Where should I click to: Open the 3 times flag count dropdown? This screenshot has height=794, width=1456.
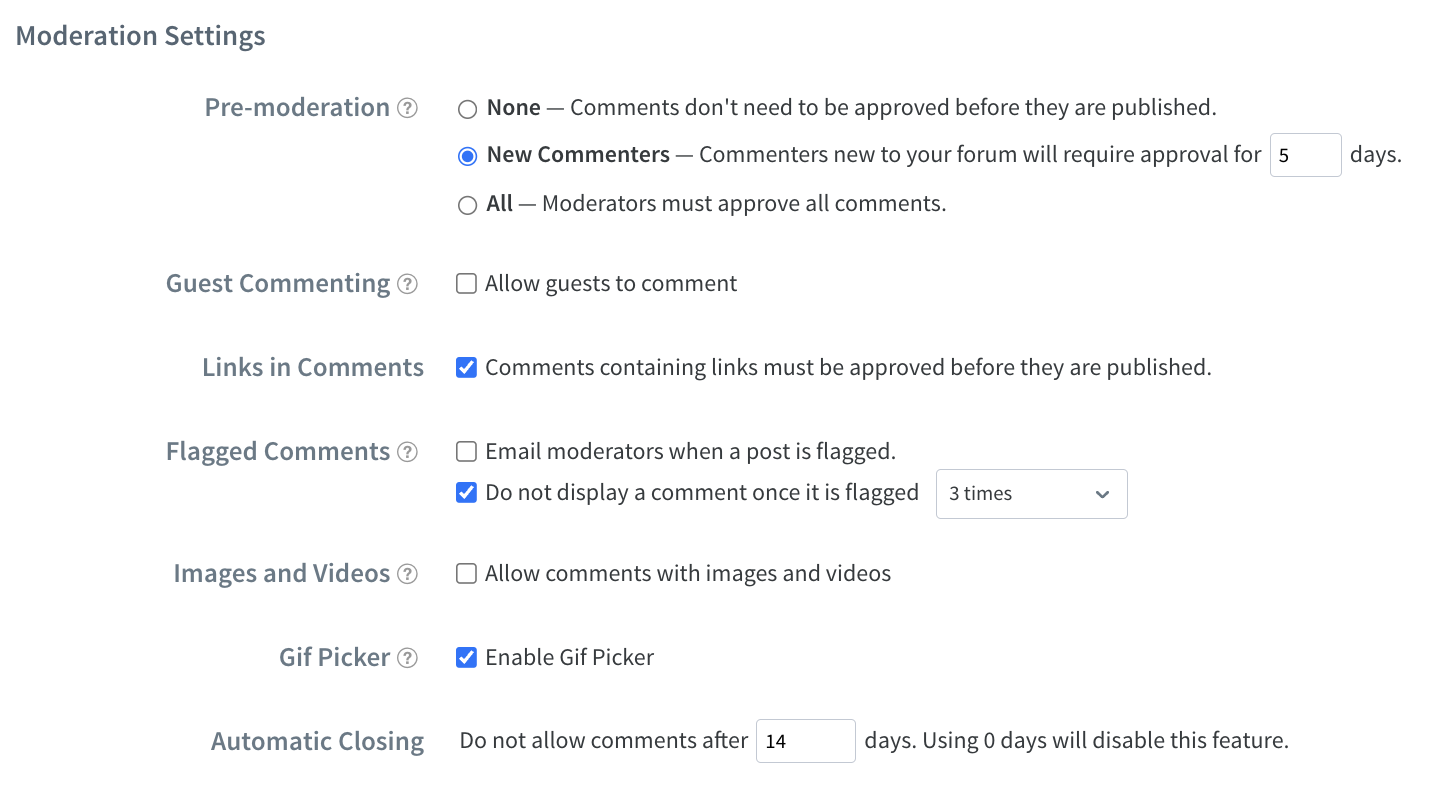(x=1031, y=494)
